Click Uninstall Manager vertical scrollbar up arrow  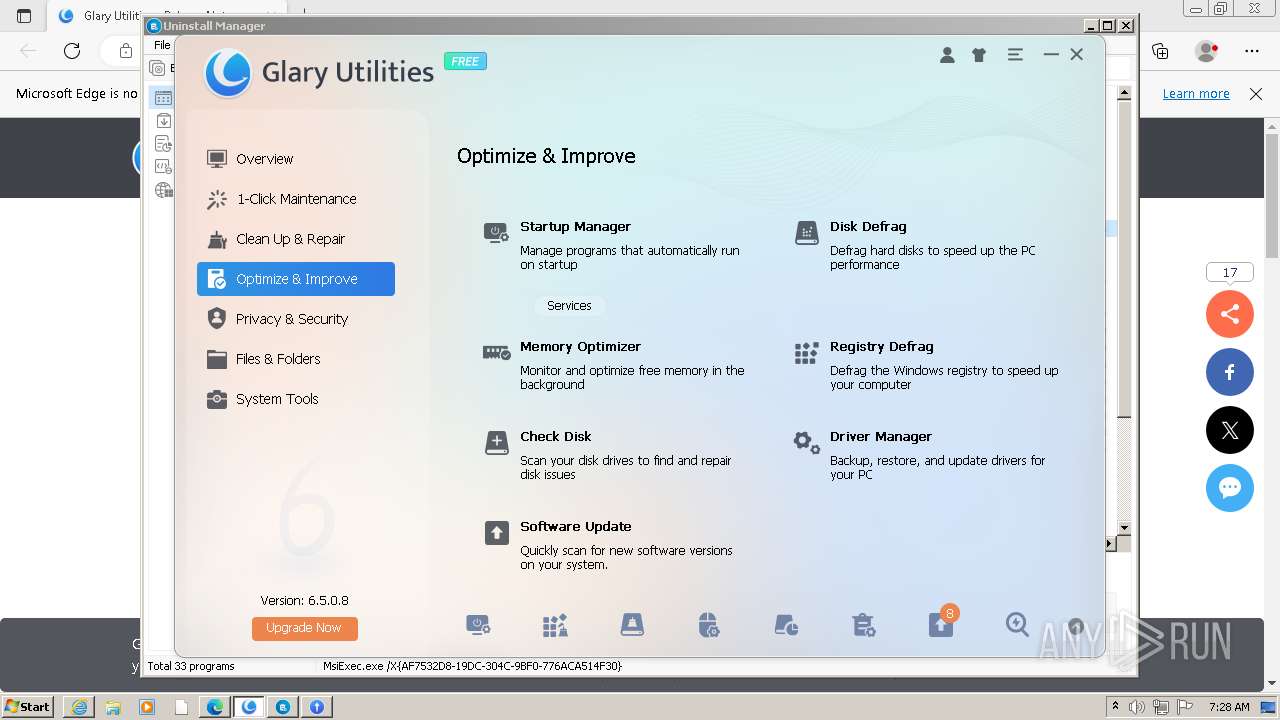click(1124, 93)
